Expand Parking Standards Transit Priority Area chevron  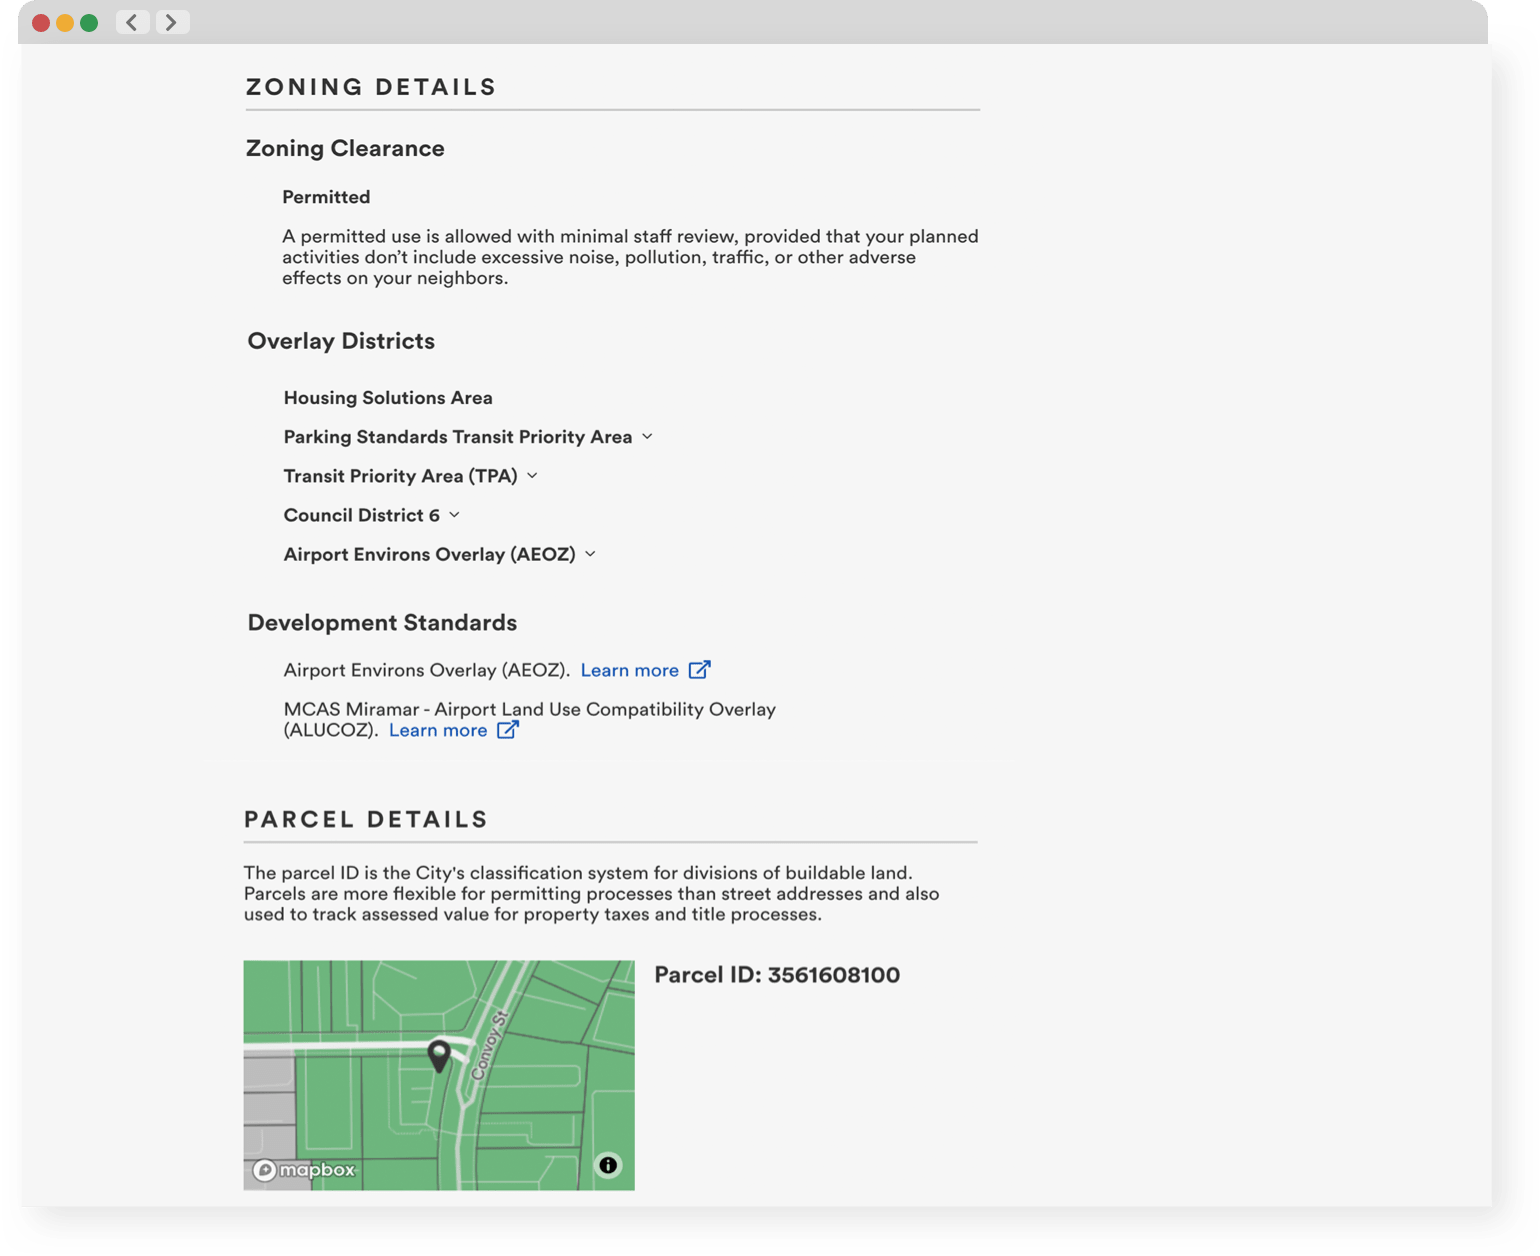(647, 437)
